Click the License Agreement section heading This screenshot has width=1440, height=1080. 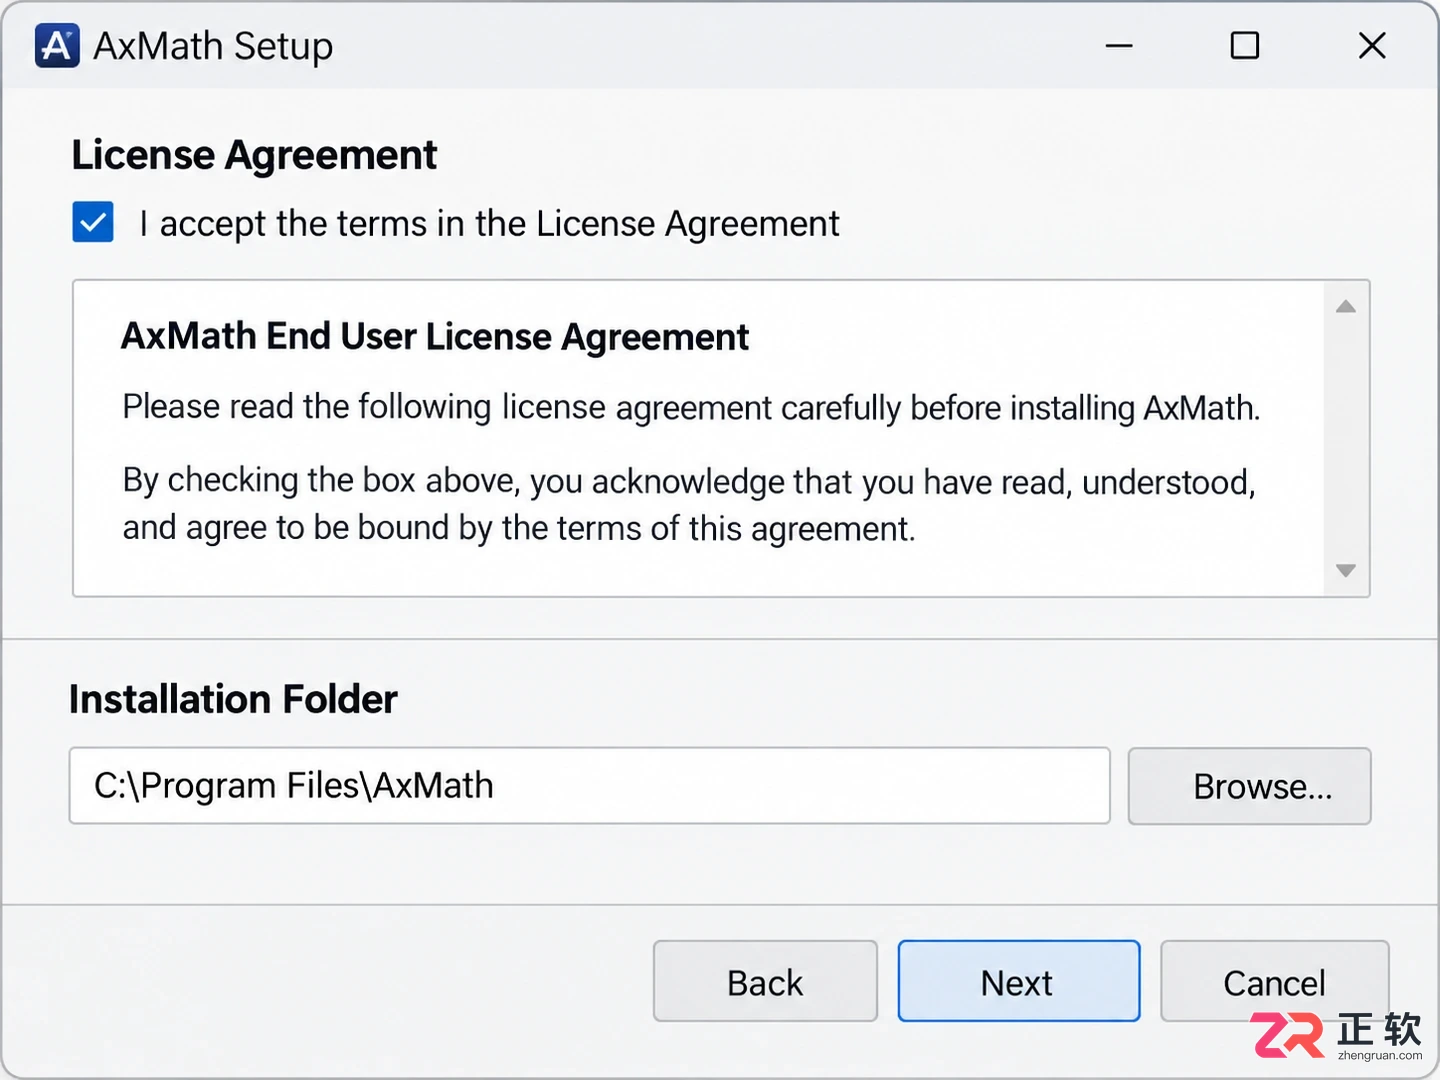(254, 156)
